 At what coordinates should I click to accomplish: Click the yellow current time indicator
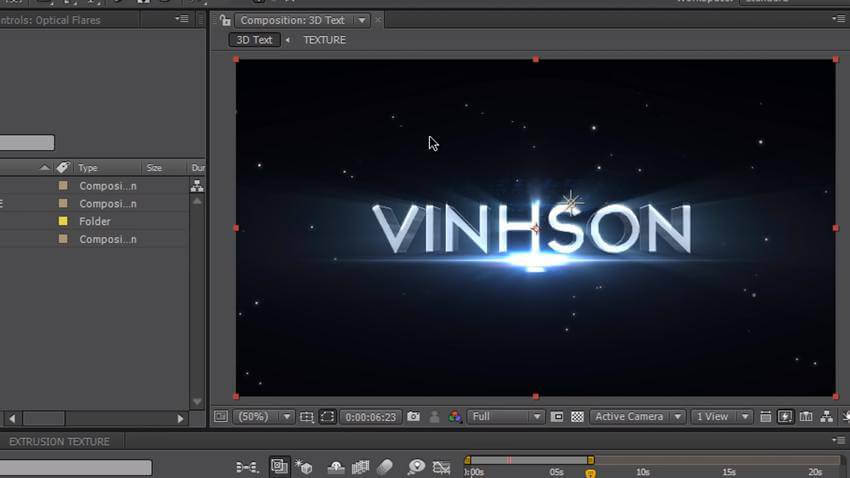pos(590,474)
